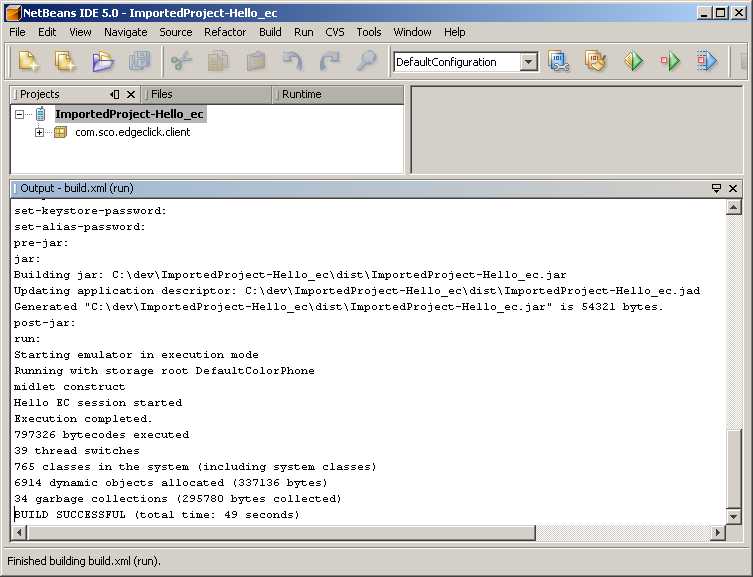Open the Build menu
Viewport: 753px width, 577px height.
270,32
